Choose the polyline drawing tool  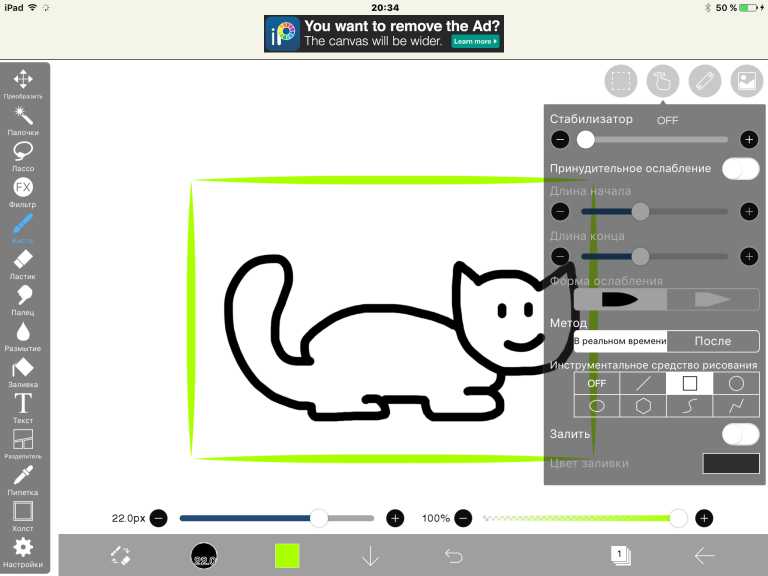pos(736,406)
